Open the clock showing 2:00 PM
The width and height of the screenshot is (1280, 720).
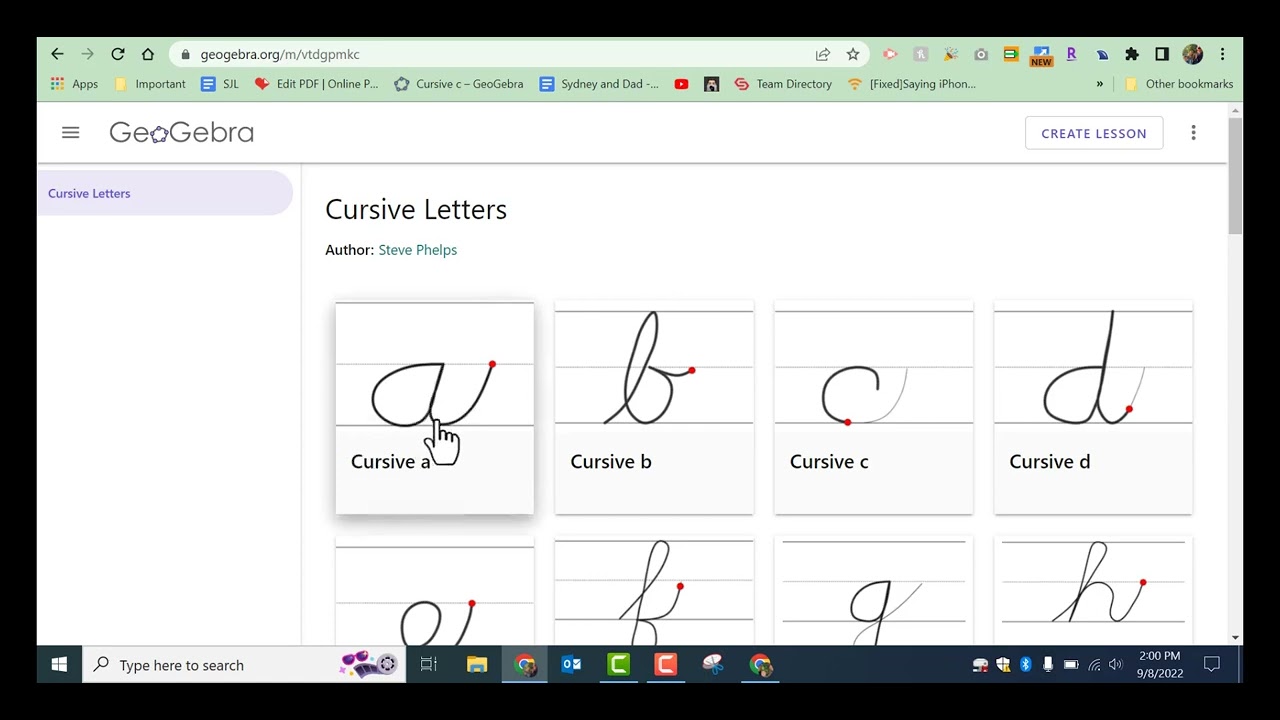1160,665
